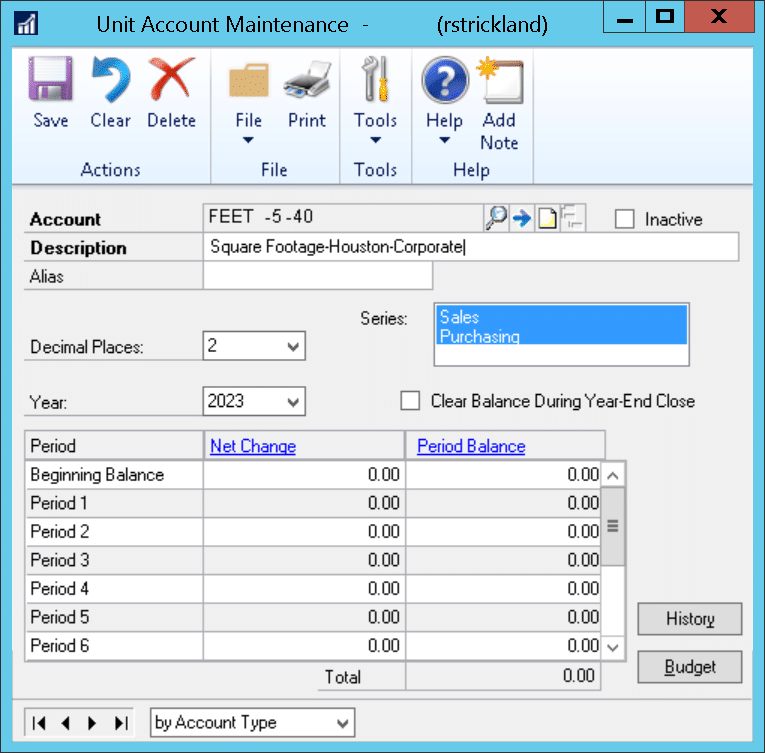This screenshot has width=765, height=753.
Task: Click the Save floppy disk icon
Action: pyautogui.click(x=50, y=79)
